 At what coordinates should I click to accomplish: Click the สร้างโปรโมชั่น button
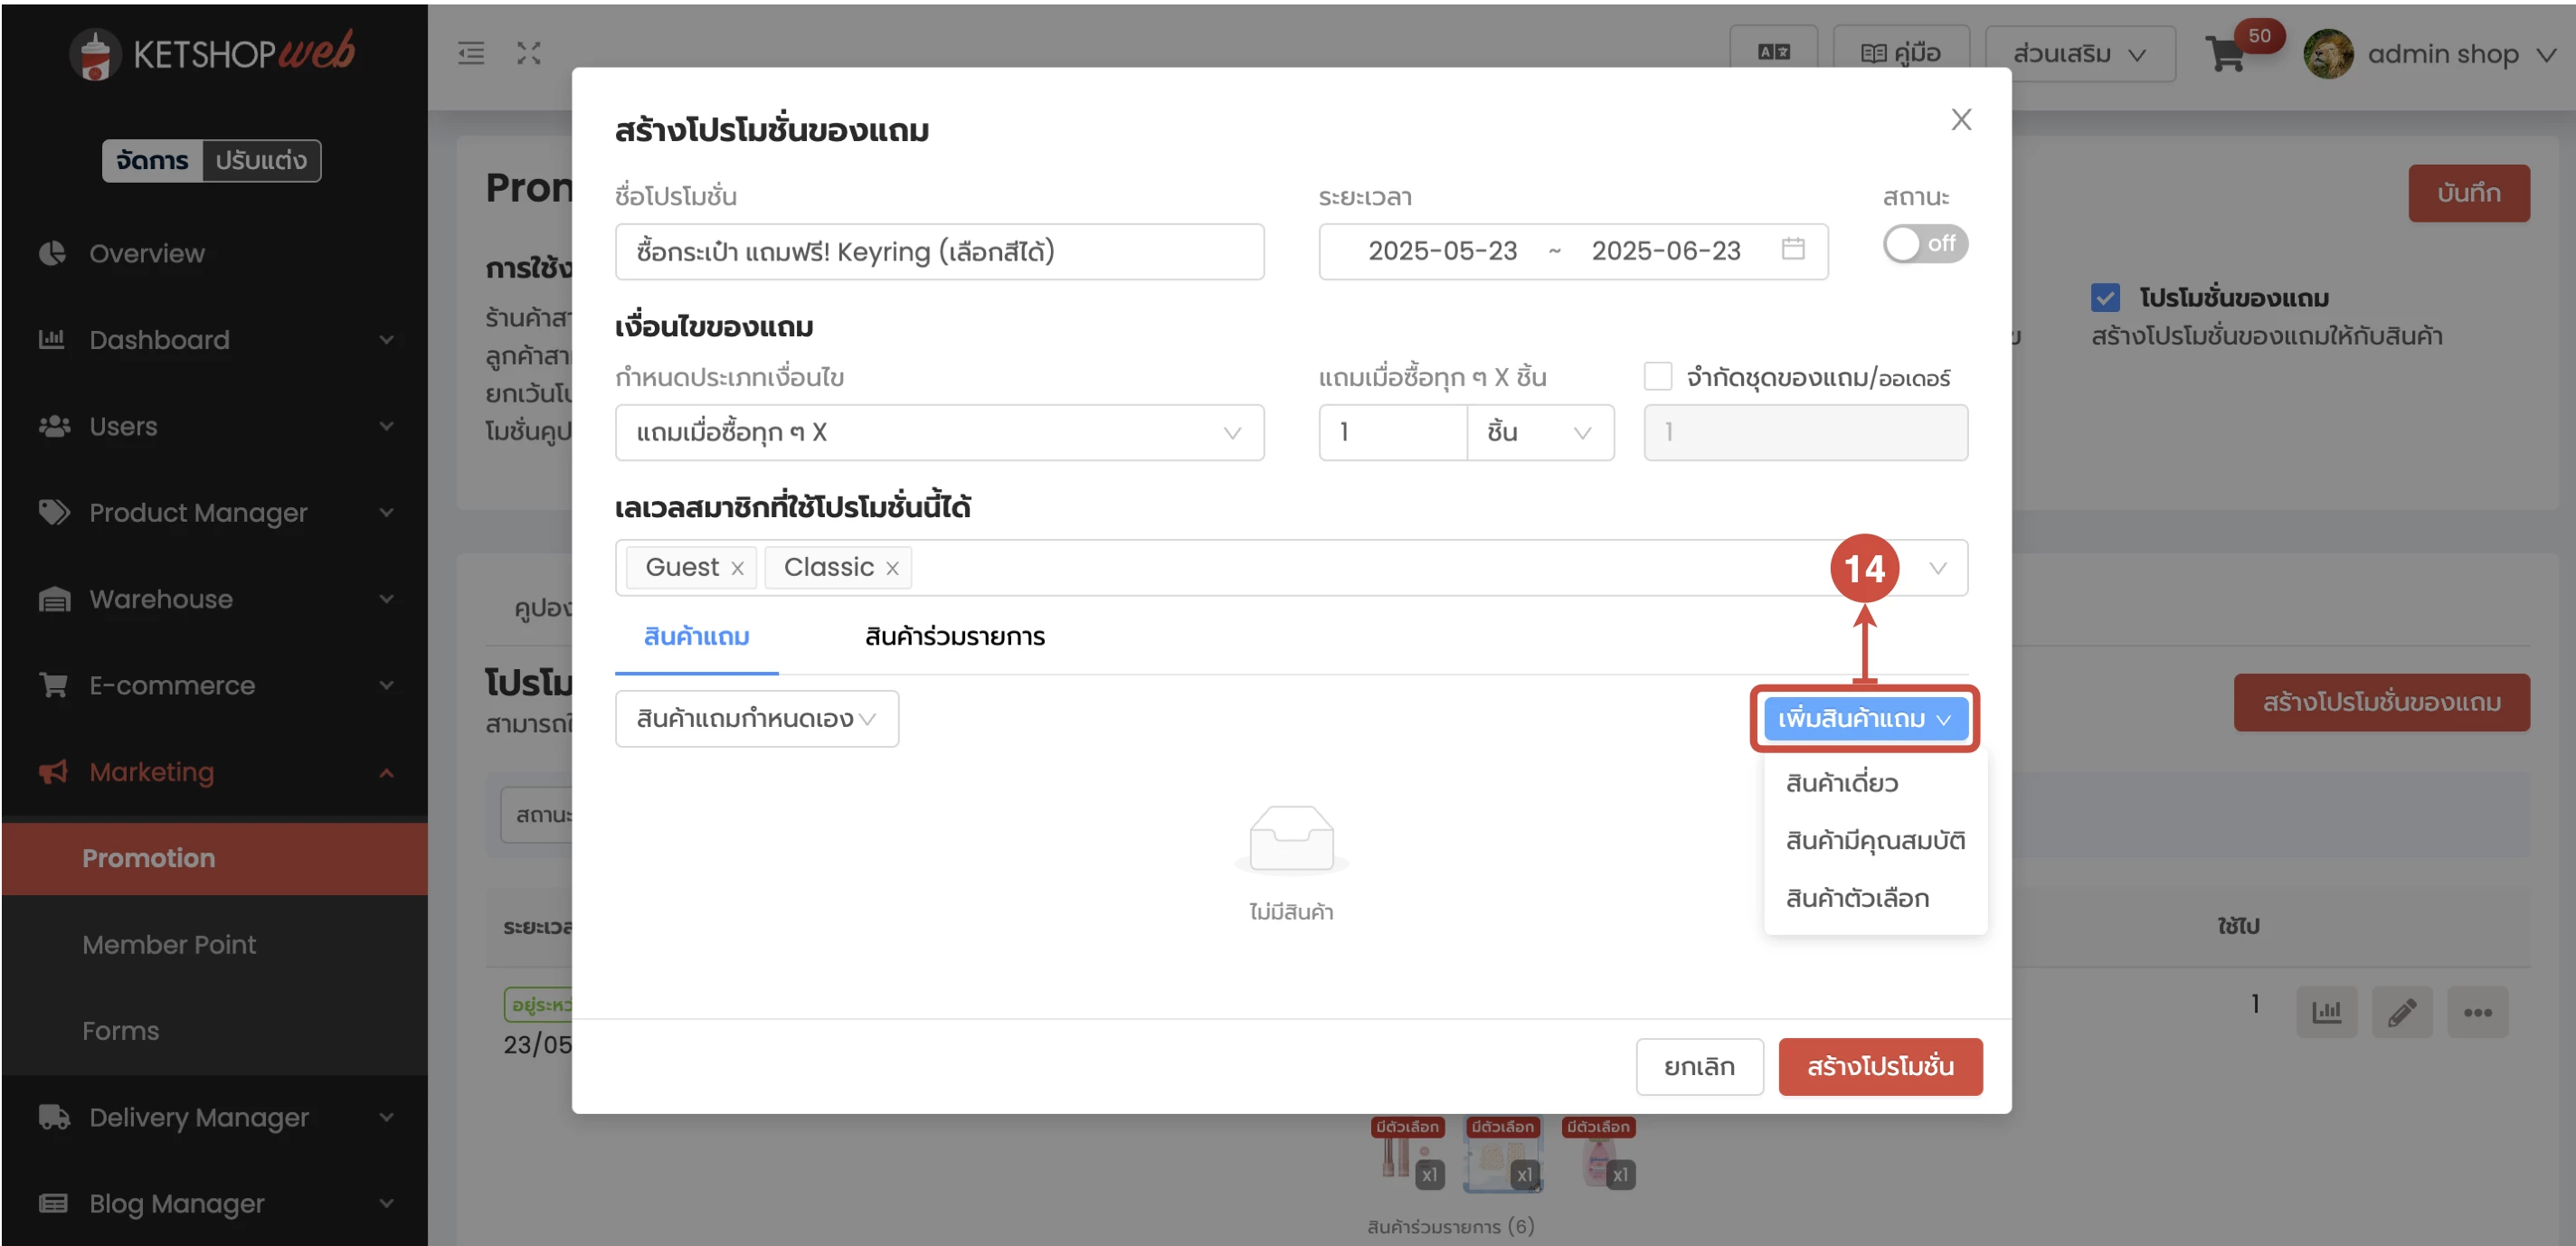(x=1880, y=1066)
